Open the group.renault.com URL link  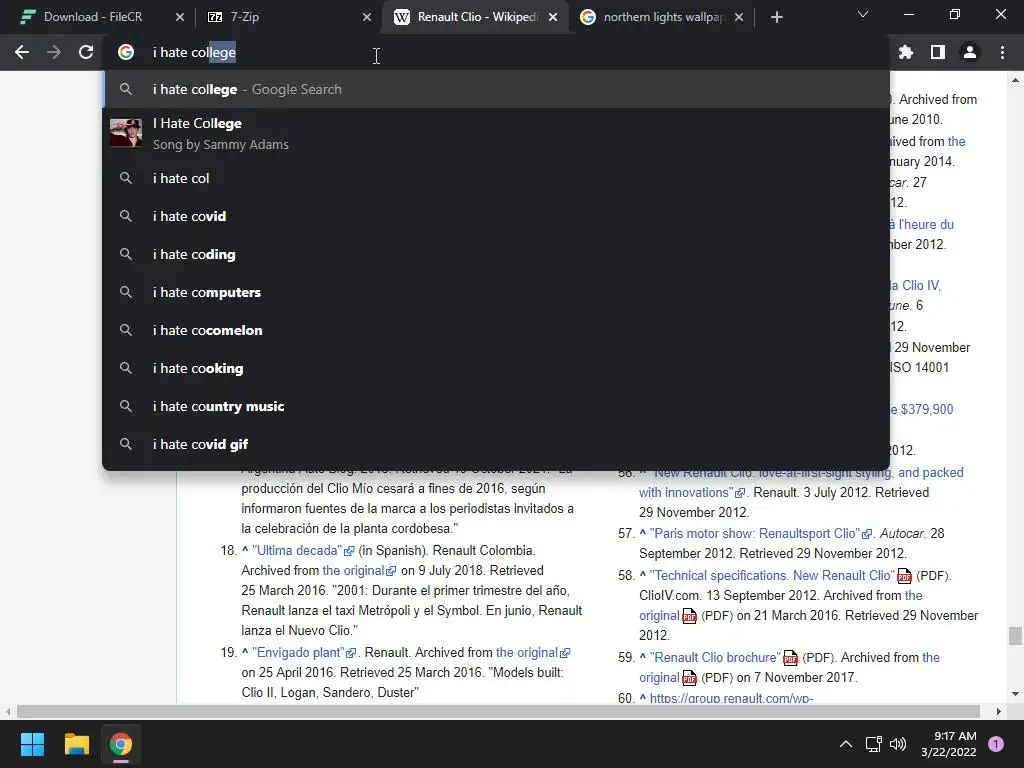[731, 697]
